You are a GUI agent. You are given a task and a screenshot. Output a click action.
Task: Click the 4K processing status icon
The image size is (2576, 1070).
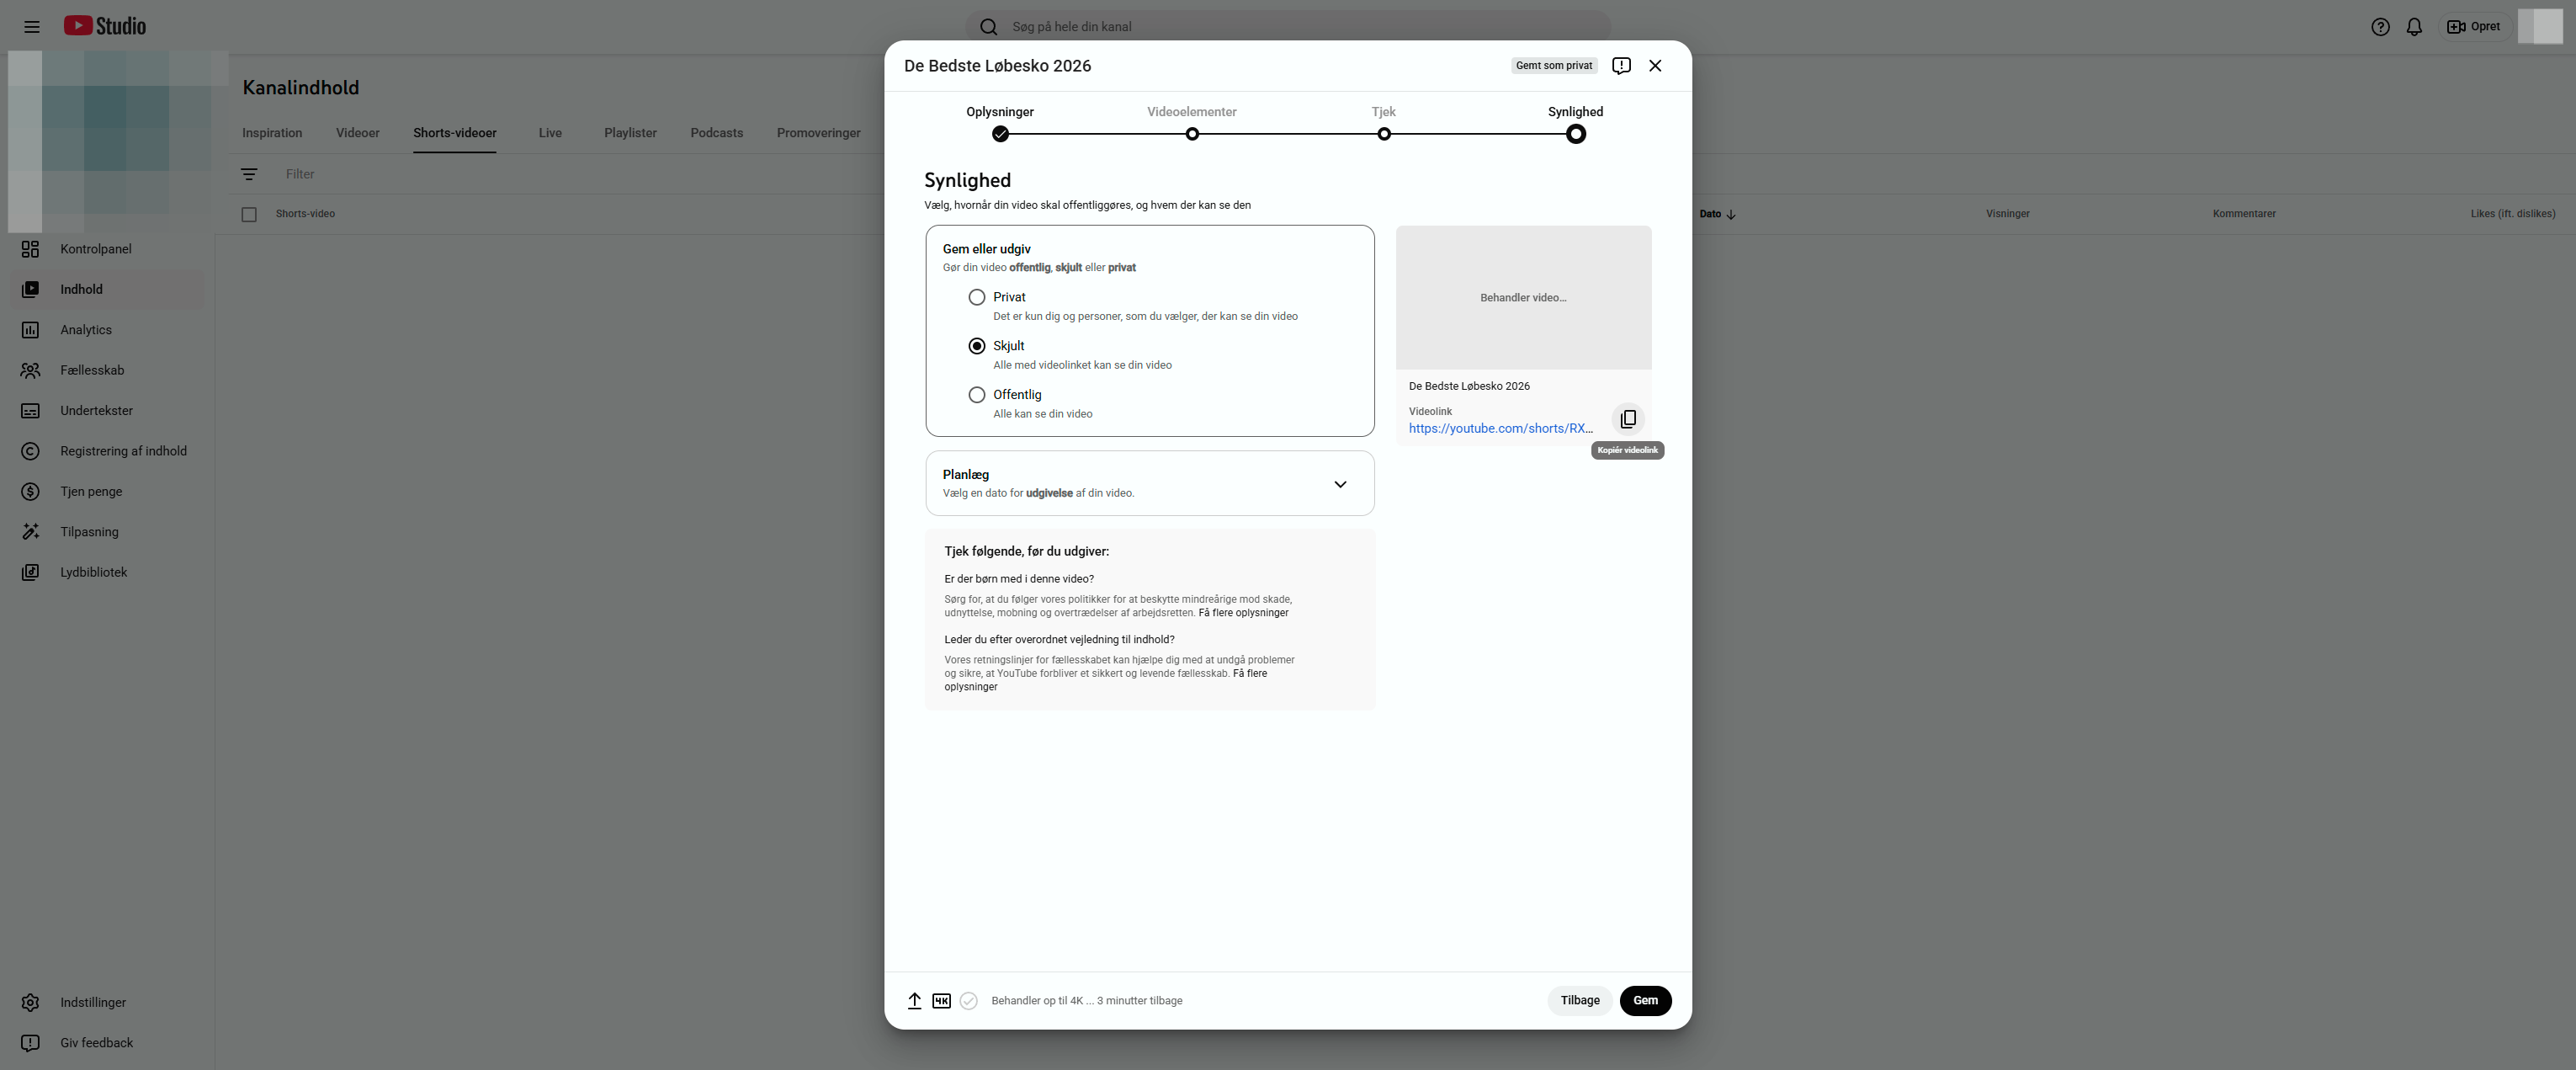coord(941,1001)
